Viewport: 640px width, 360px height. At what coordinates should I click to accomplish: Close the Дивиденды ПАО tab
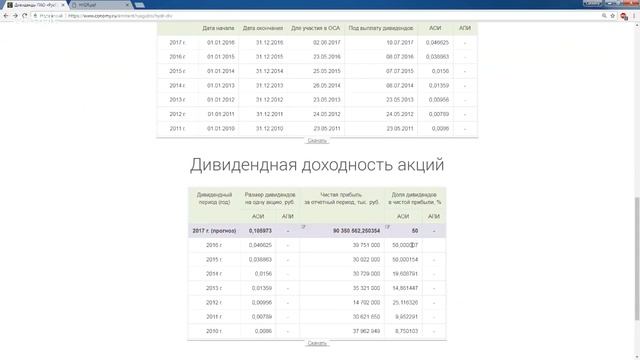pyautogui.click(x=63, y=5)
